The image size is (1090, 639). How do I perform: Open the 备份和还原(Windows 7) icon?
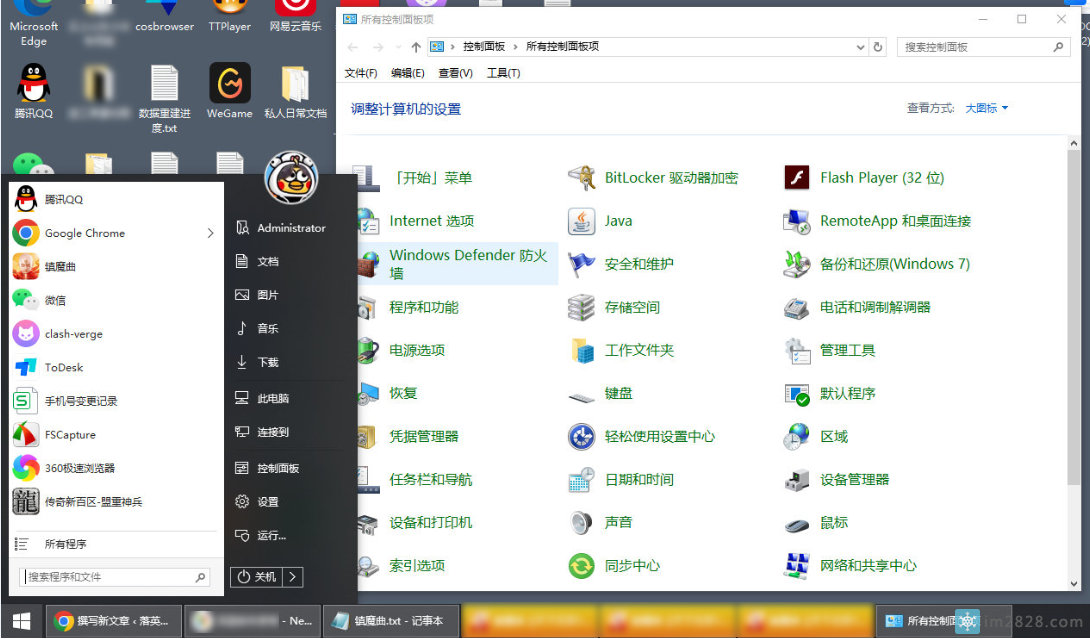[x=797, y=264]
